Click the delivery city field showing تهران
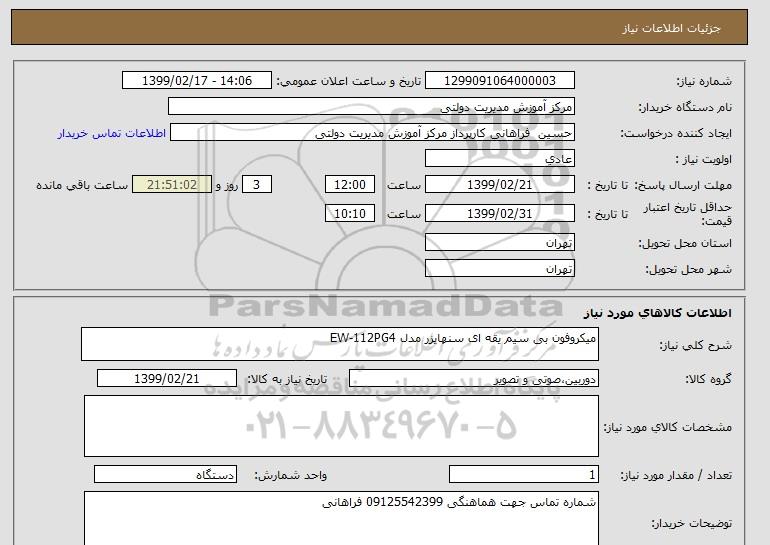The image size is (770, 545). (x=499, y=269)
